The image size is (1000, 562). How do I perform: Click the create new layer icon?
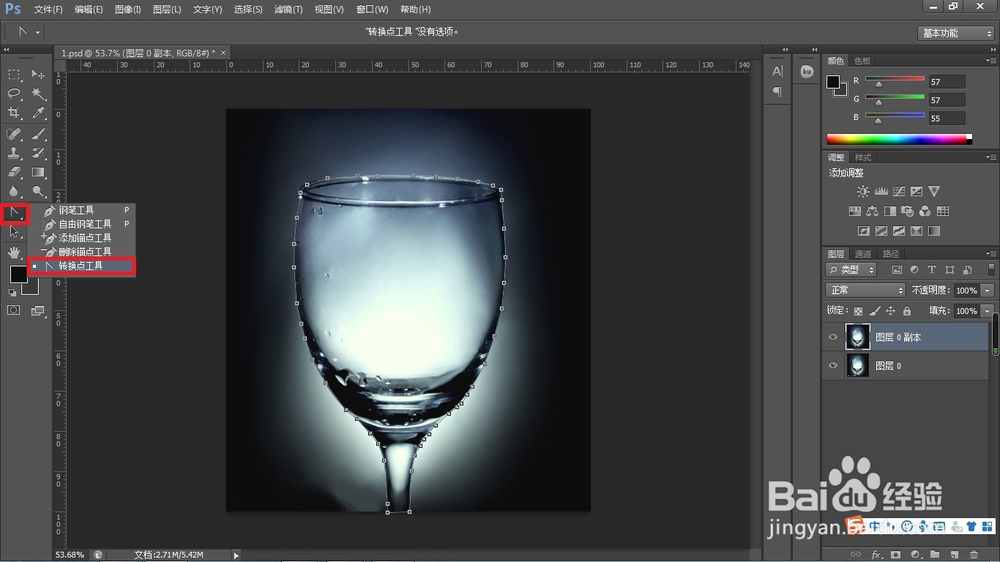point(954,554)
